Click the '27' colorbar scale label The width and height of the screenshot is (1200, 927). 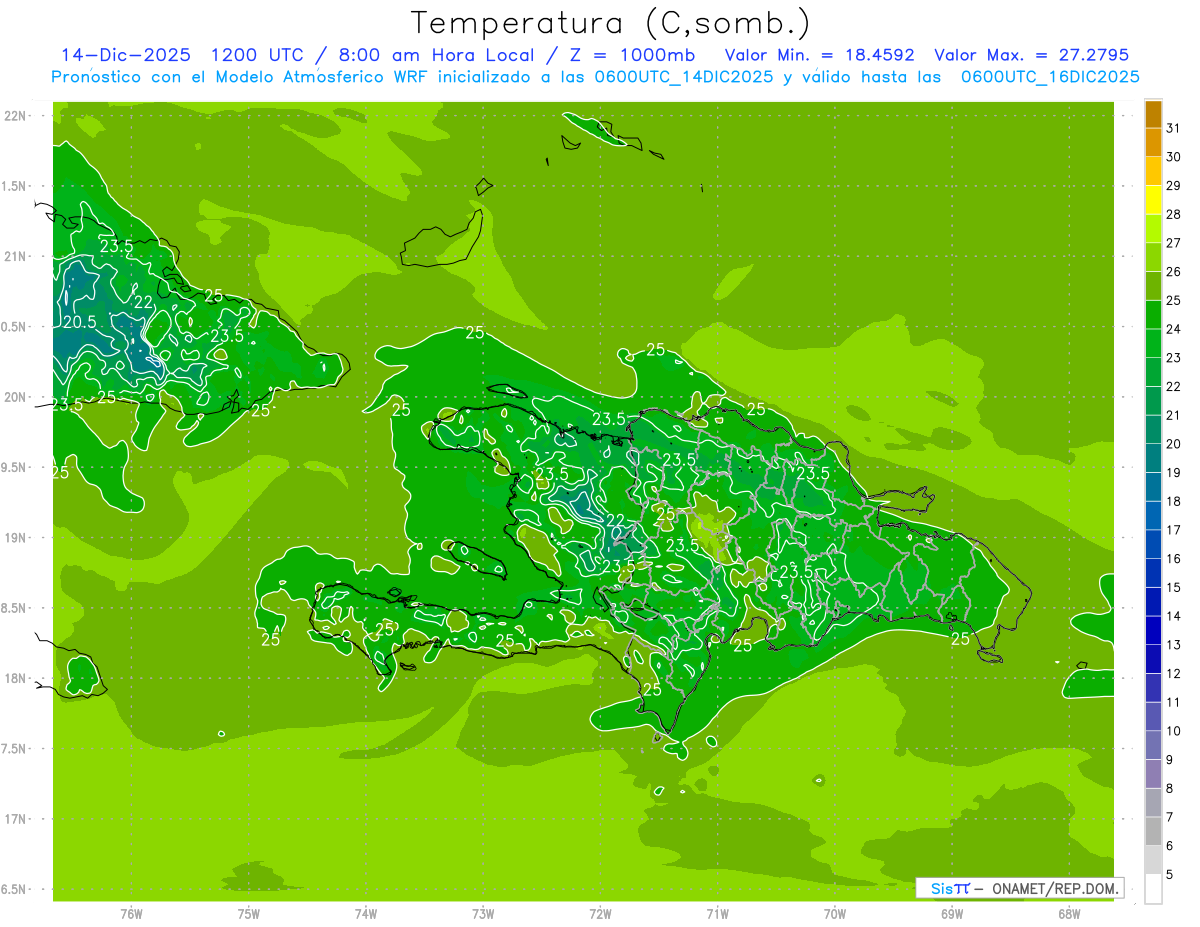(x=1174, y=243)
